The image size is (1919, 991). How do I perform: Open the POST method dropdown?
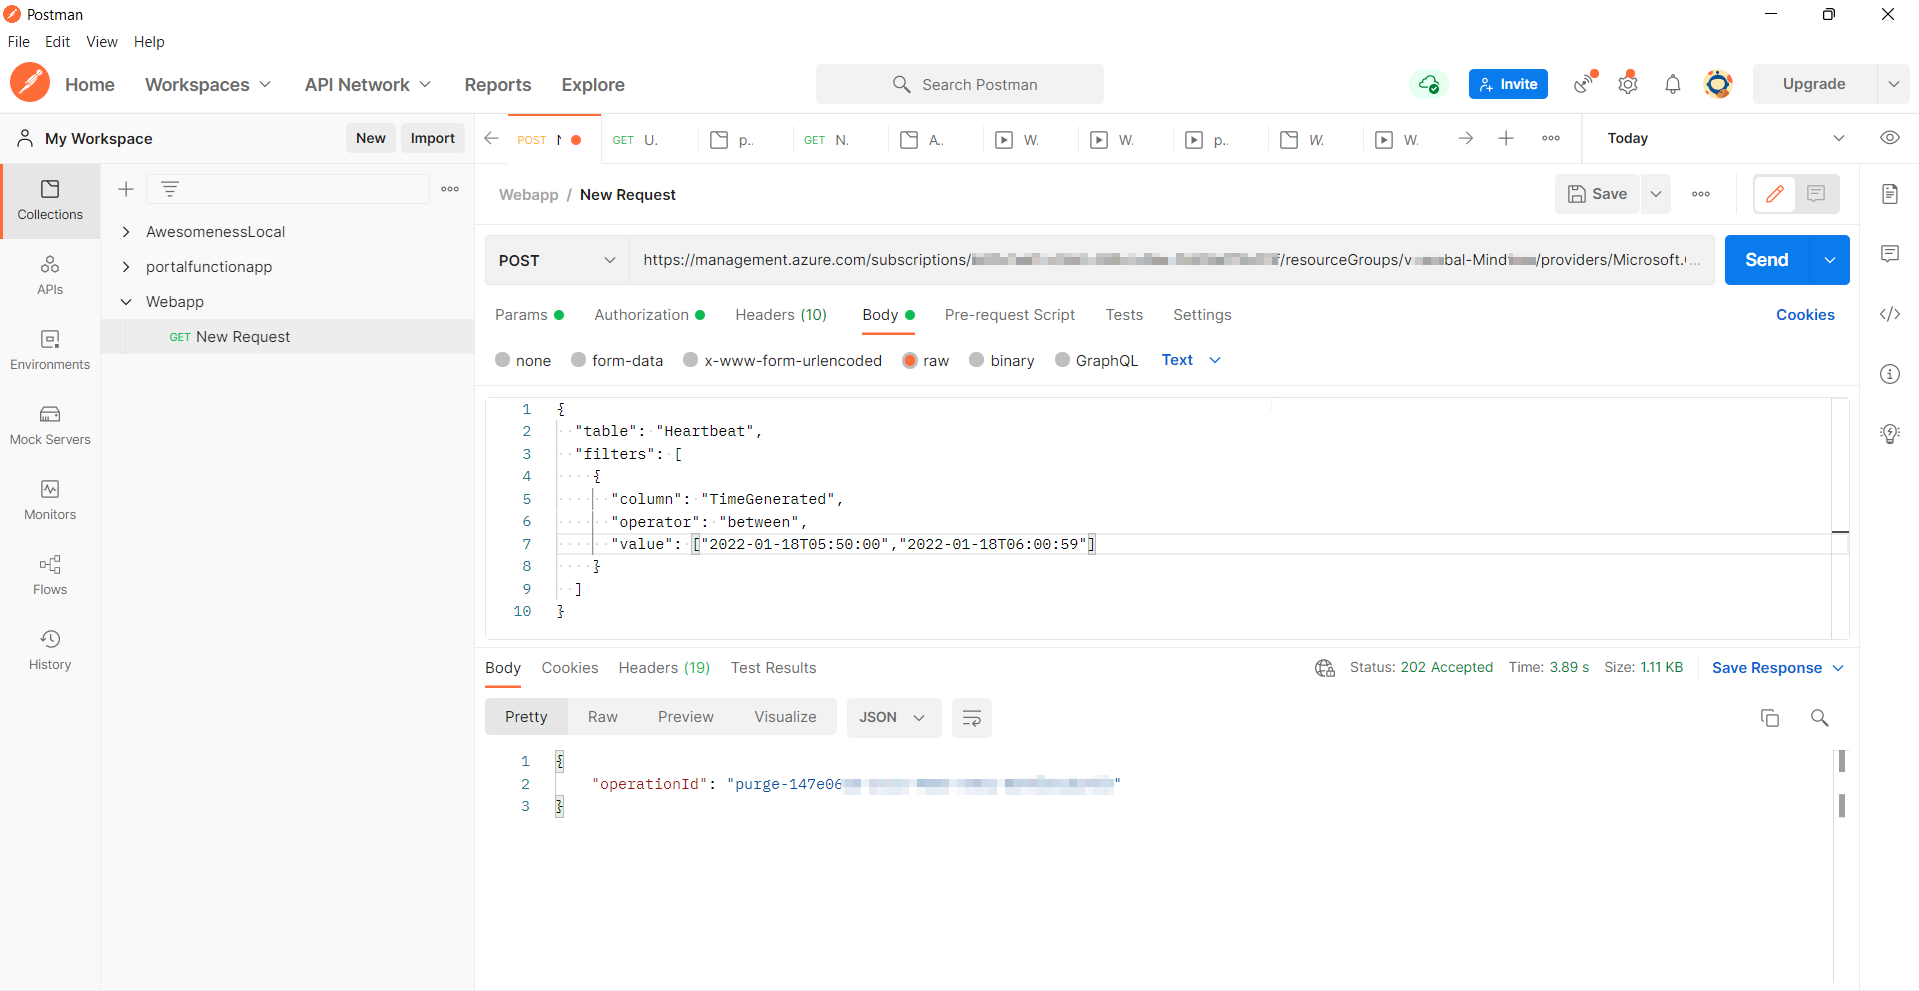pos(557,260)
